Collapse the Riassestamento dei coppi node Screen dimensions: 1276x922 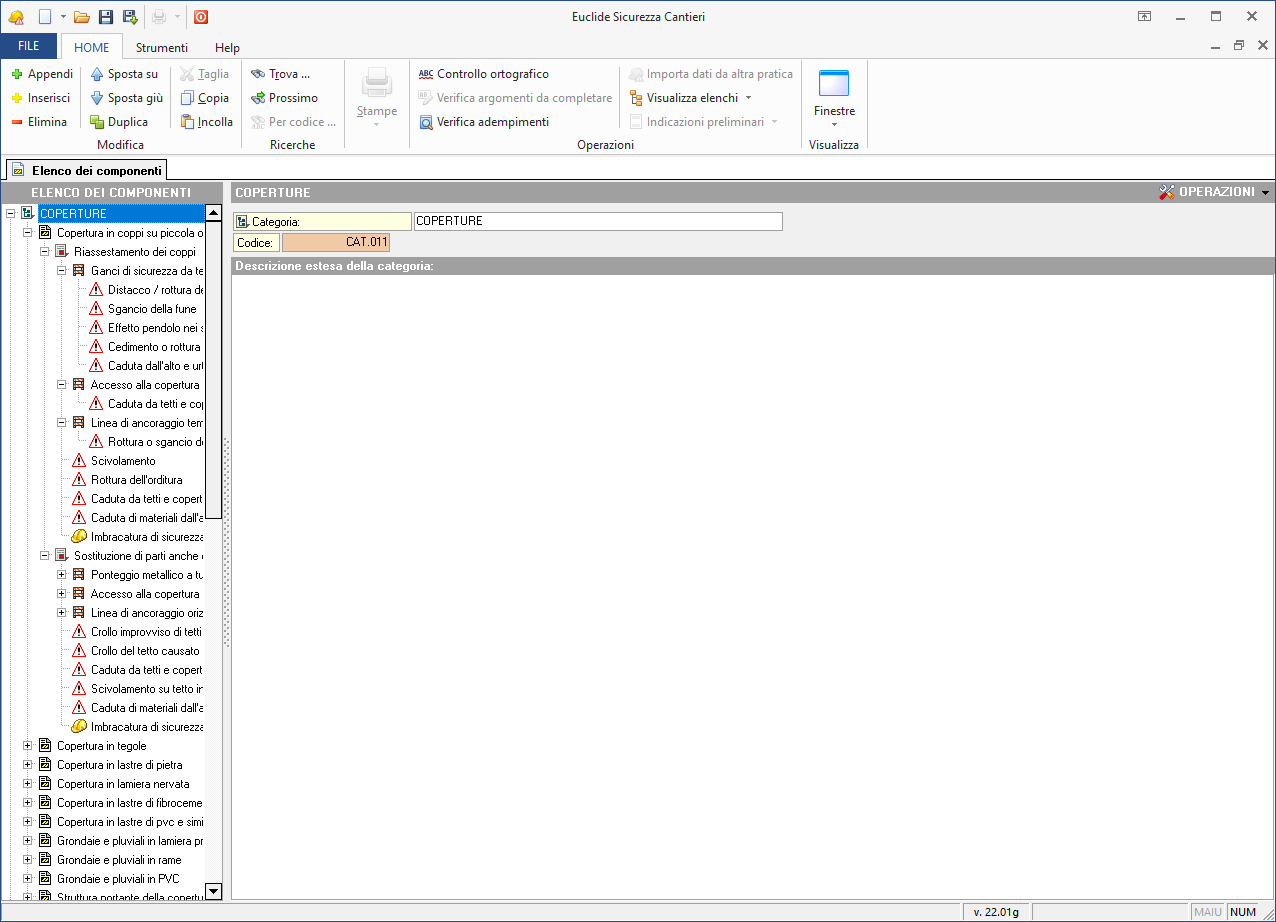tap(45, 252)
